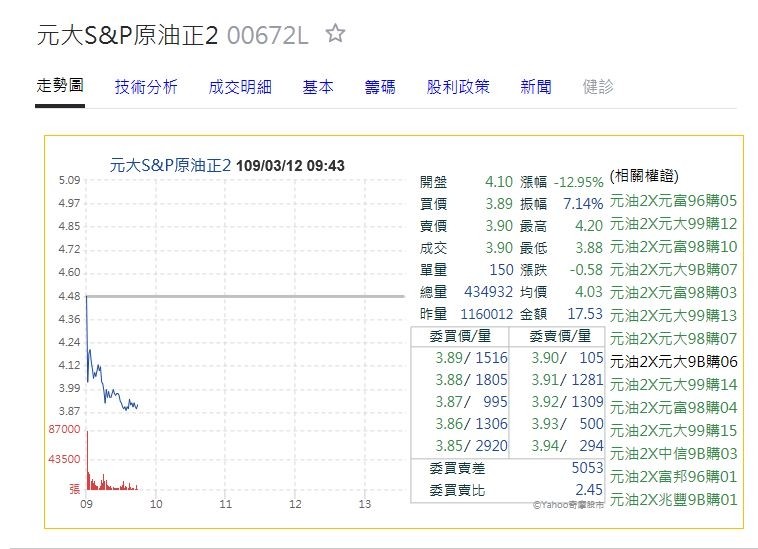Open the 成交明細 tab
The image size is (758, 549).
(x=240, y=87)
